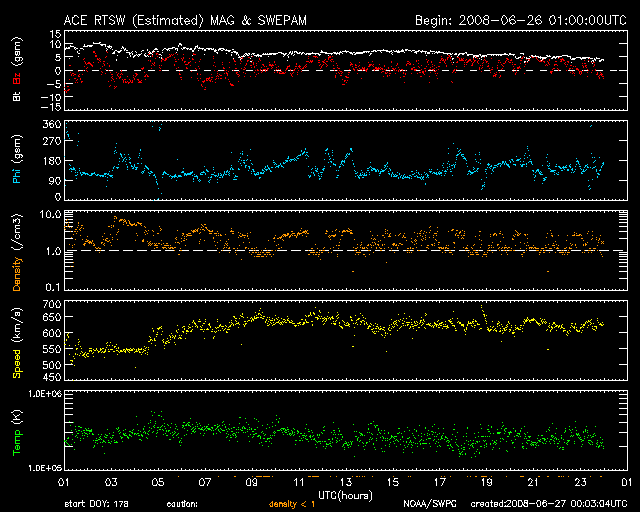Click the UTC(hours) x-axis title
The height and width of the screenshot is (512, 640).
pos(346,494)
